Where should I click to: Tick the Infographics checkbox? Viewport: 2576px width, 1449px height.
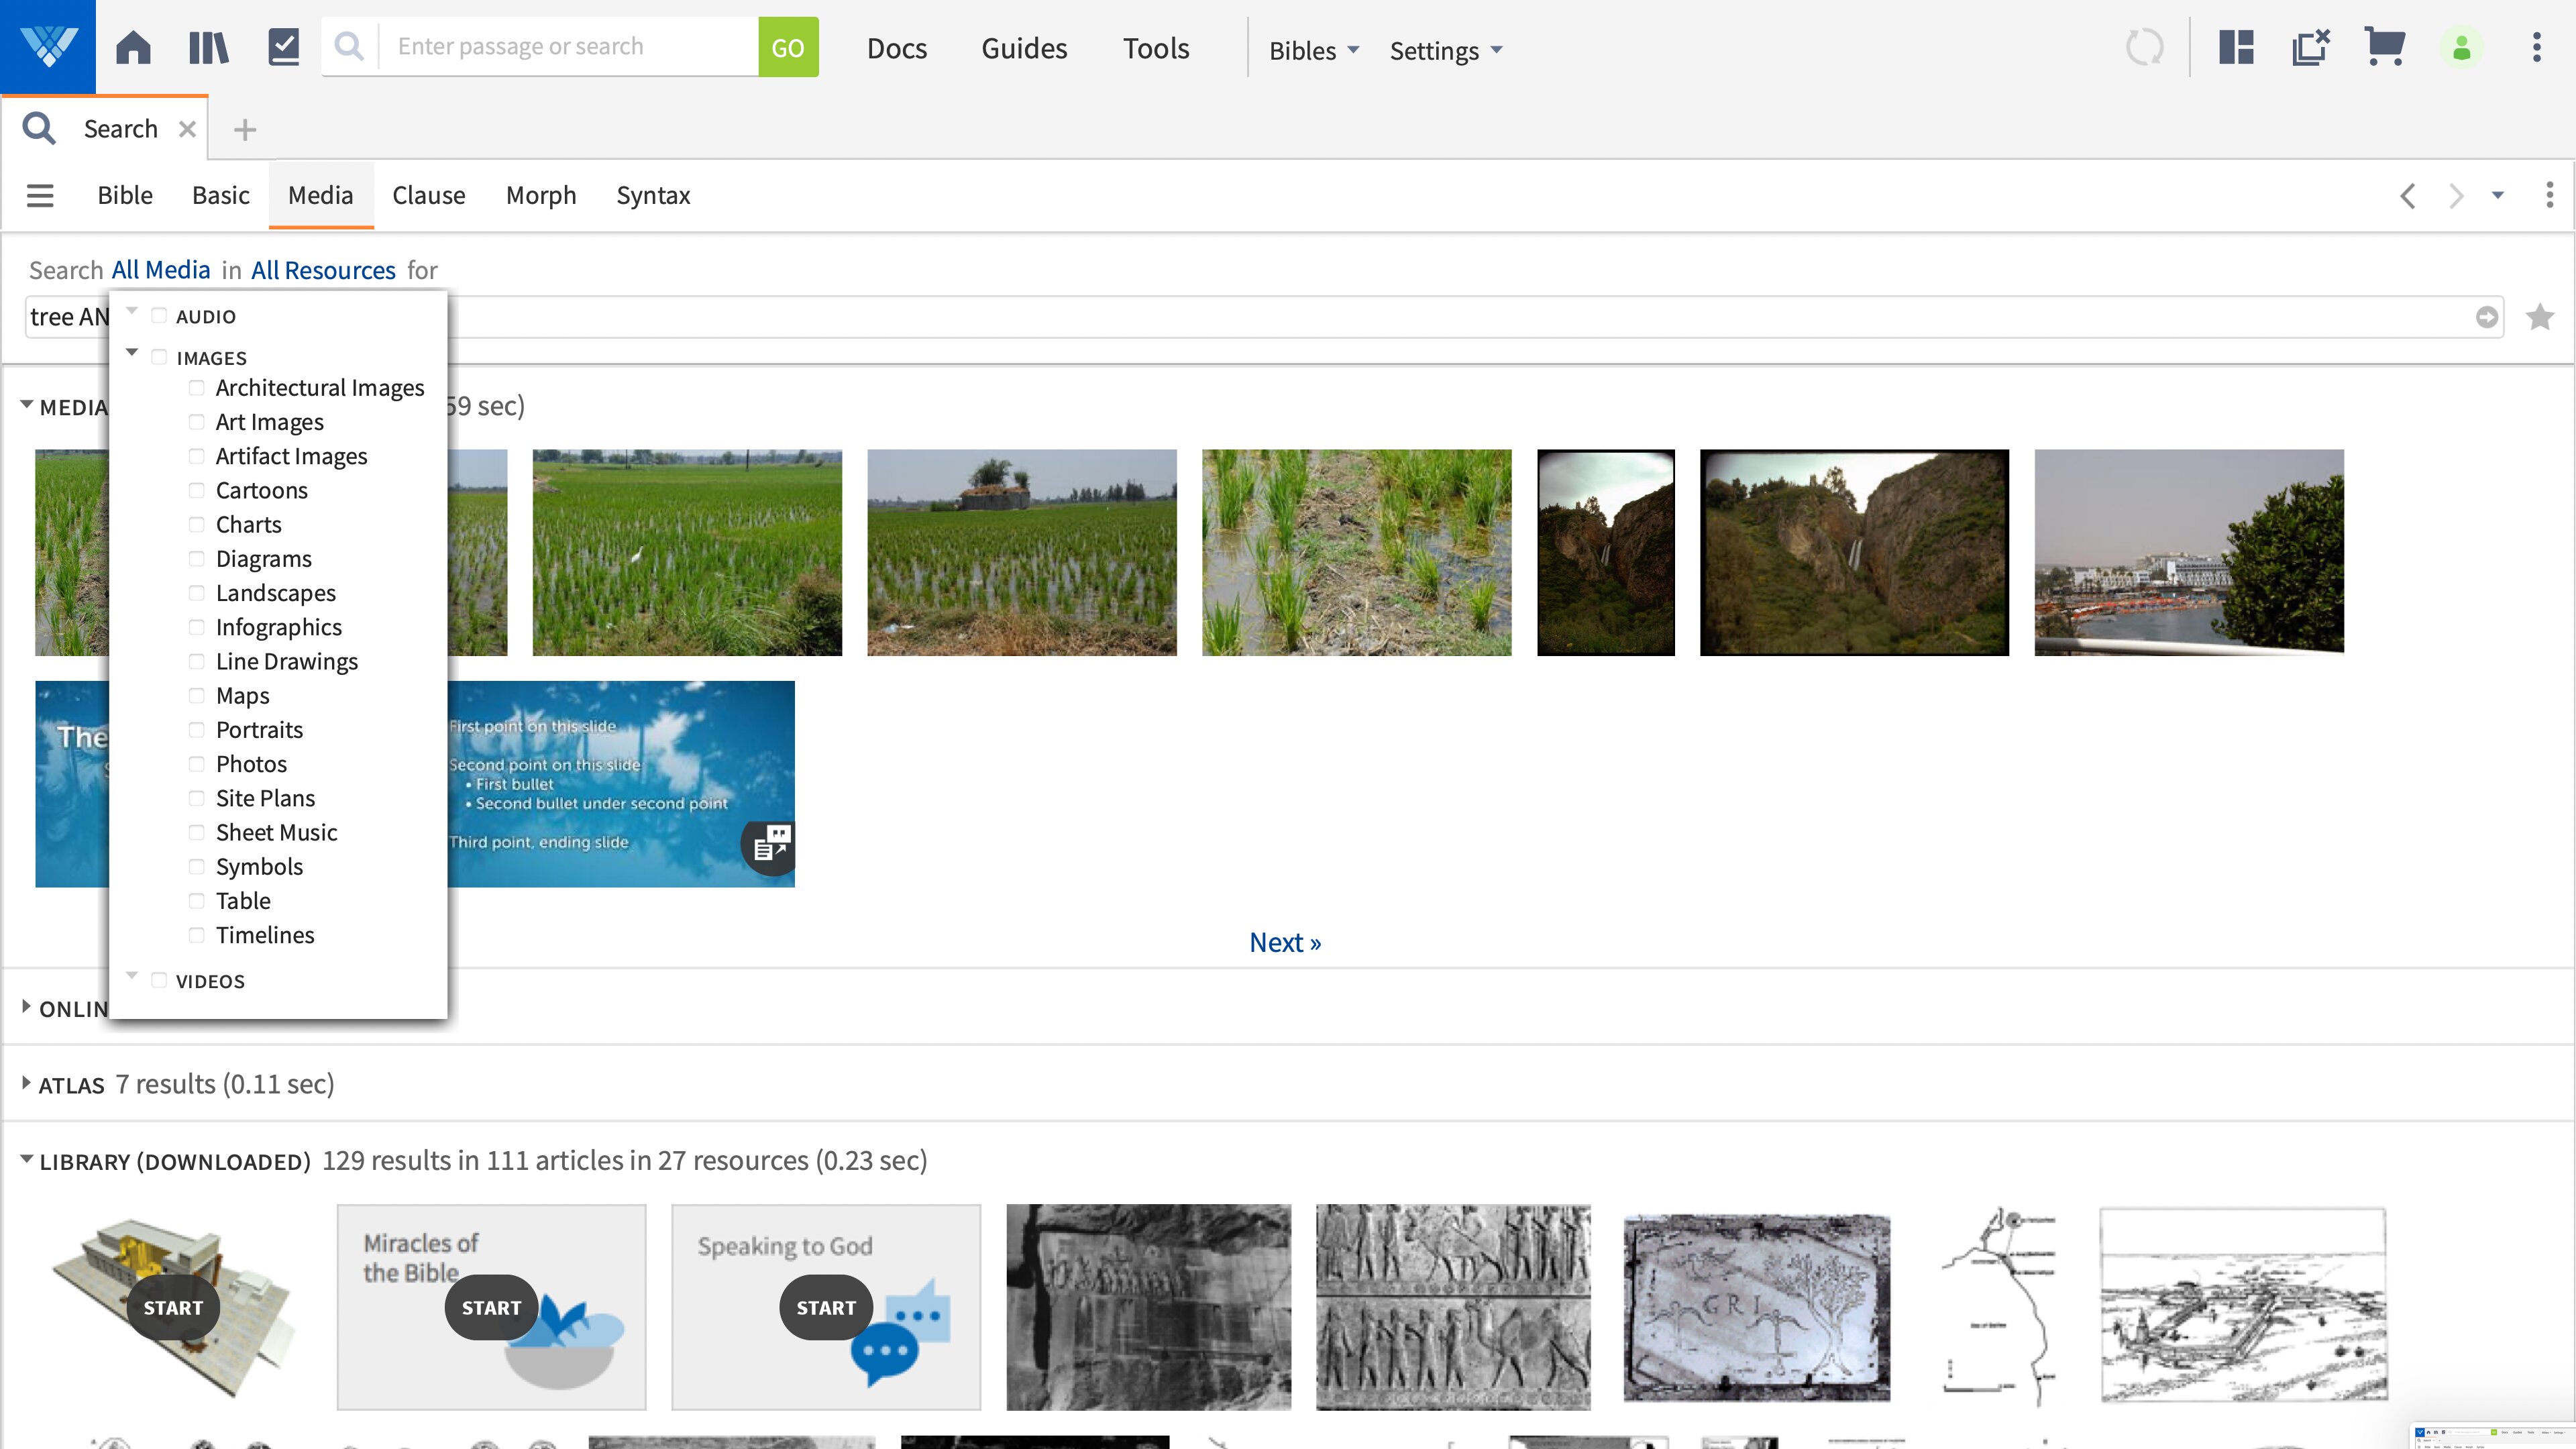(197, 627)
